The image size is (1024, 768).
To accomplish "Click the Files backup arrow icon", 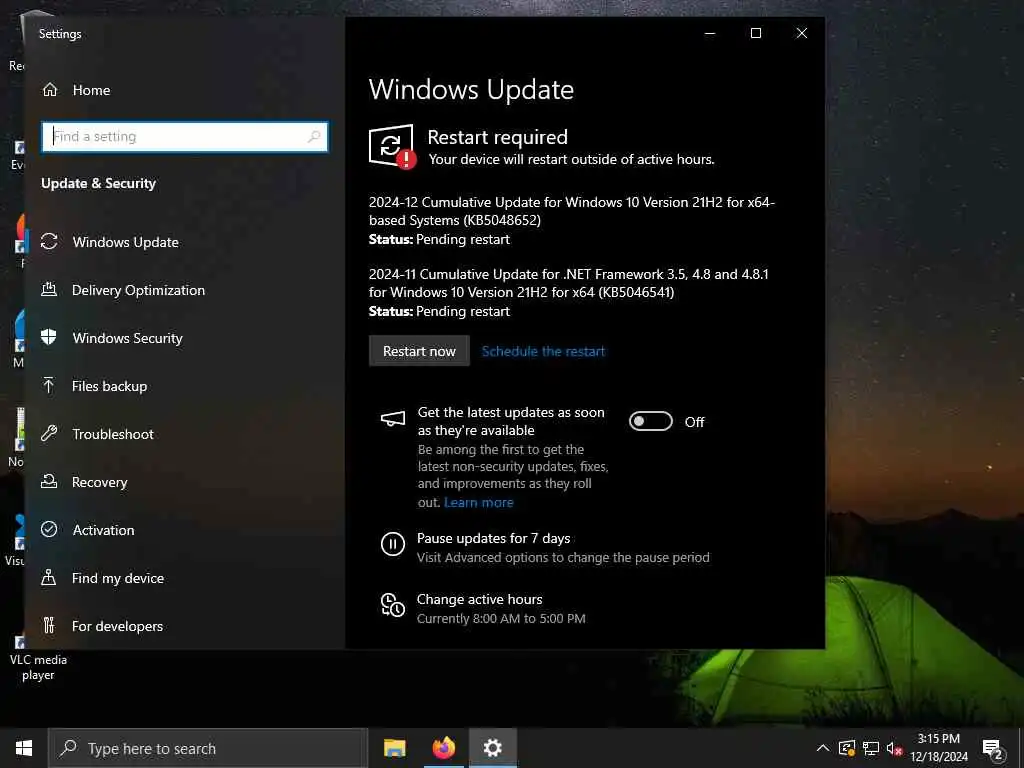I will 49,385.
